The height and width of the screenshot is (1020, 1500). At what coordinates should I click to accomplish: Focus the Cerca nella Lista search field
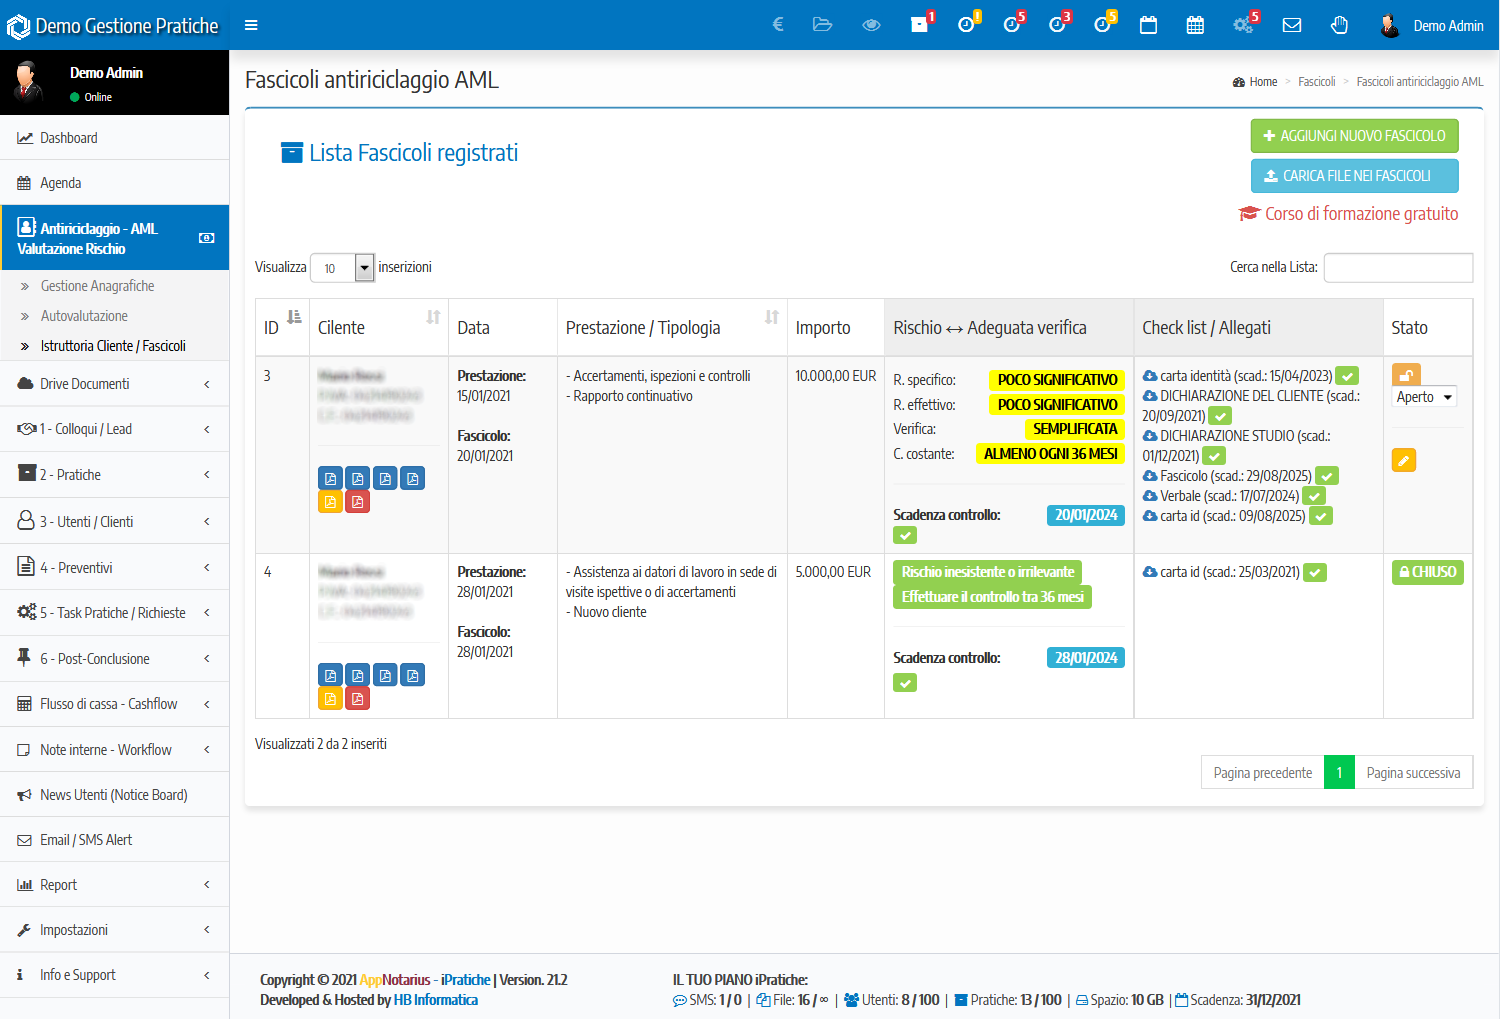[x=1398, y=268]
